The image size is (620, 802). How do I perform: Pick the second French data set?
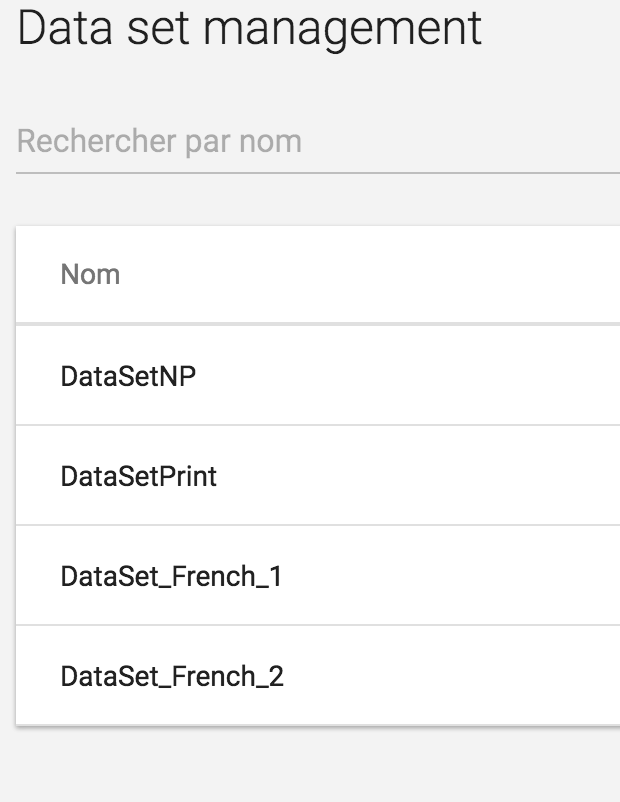pos(172,676)
